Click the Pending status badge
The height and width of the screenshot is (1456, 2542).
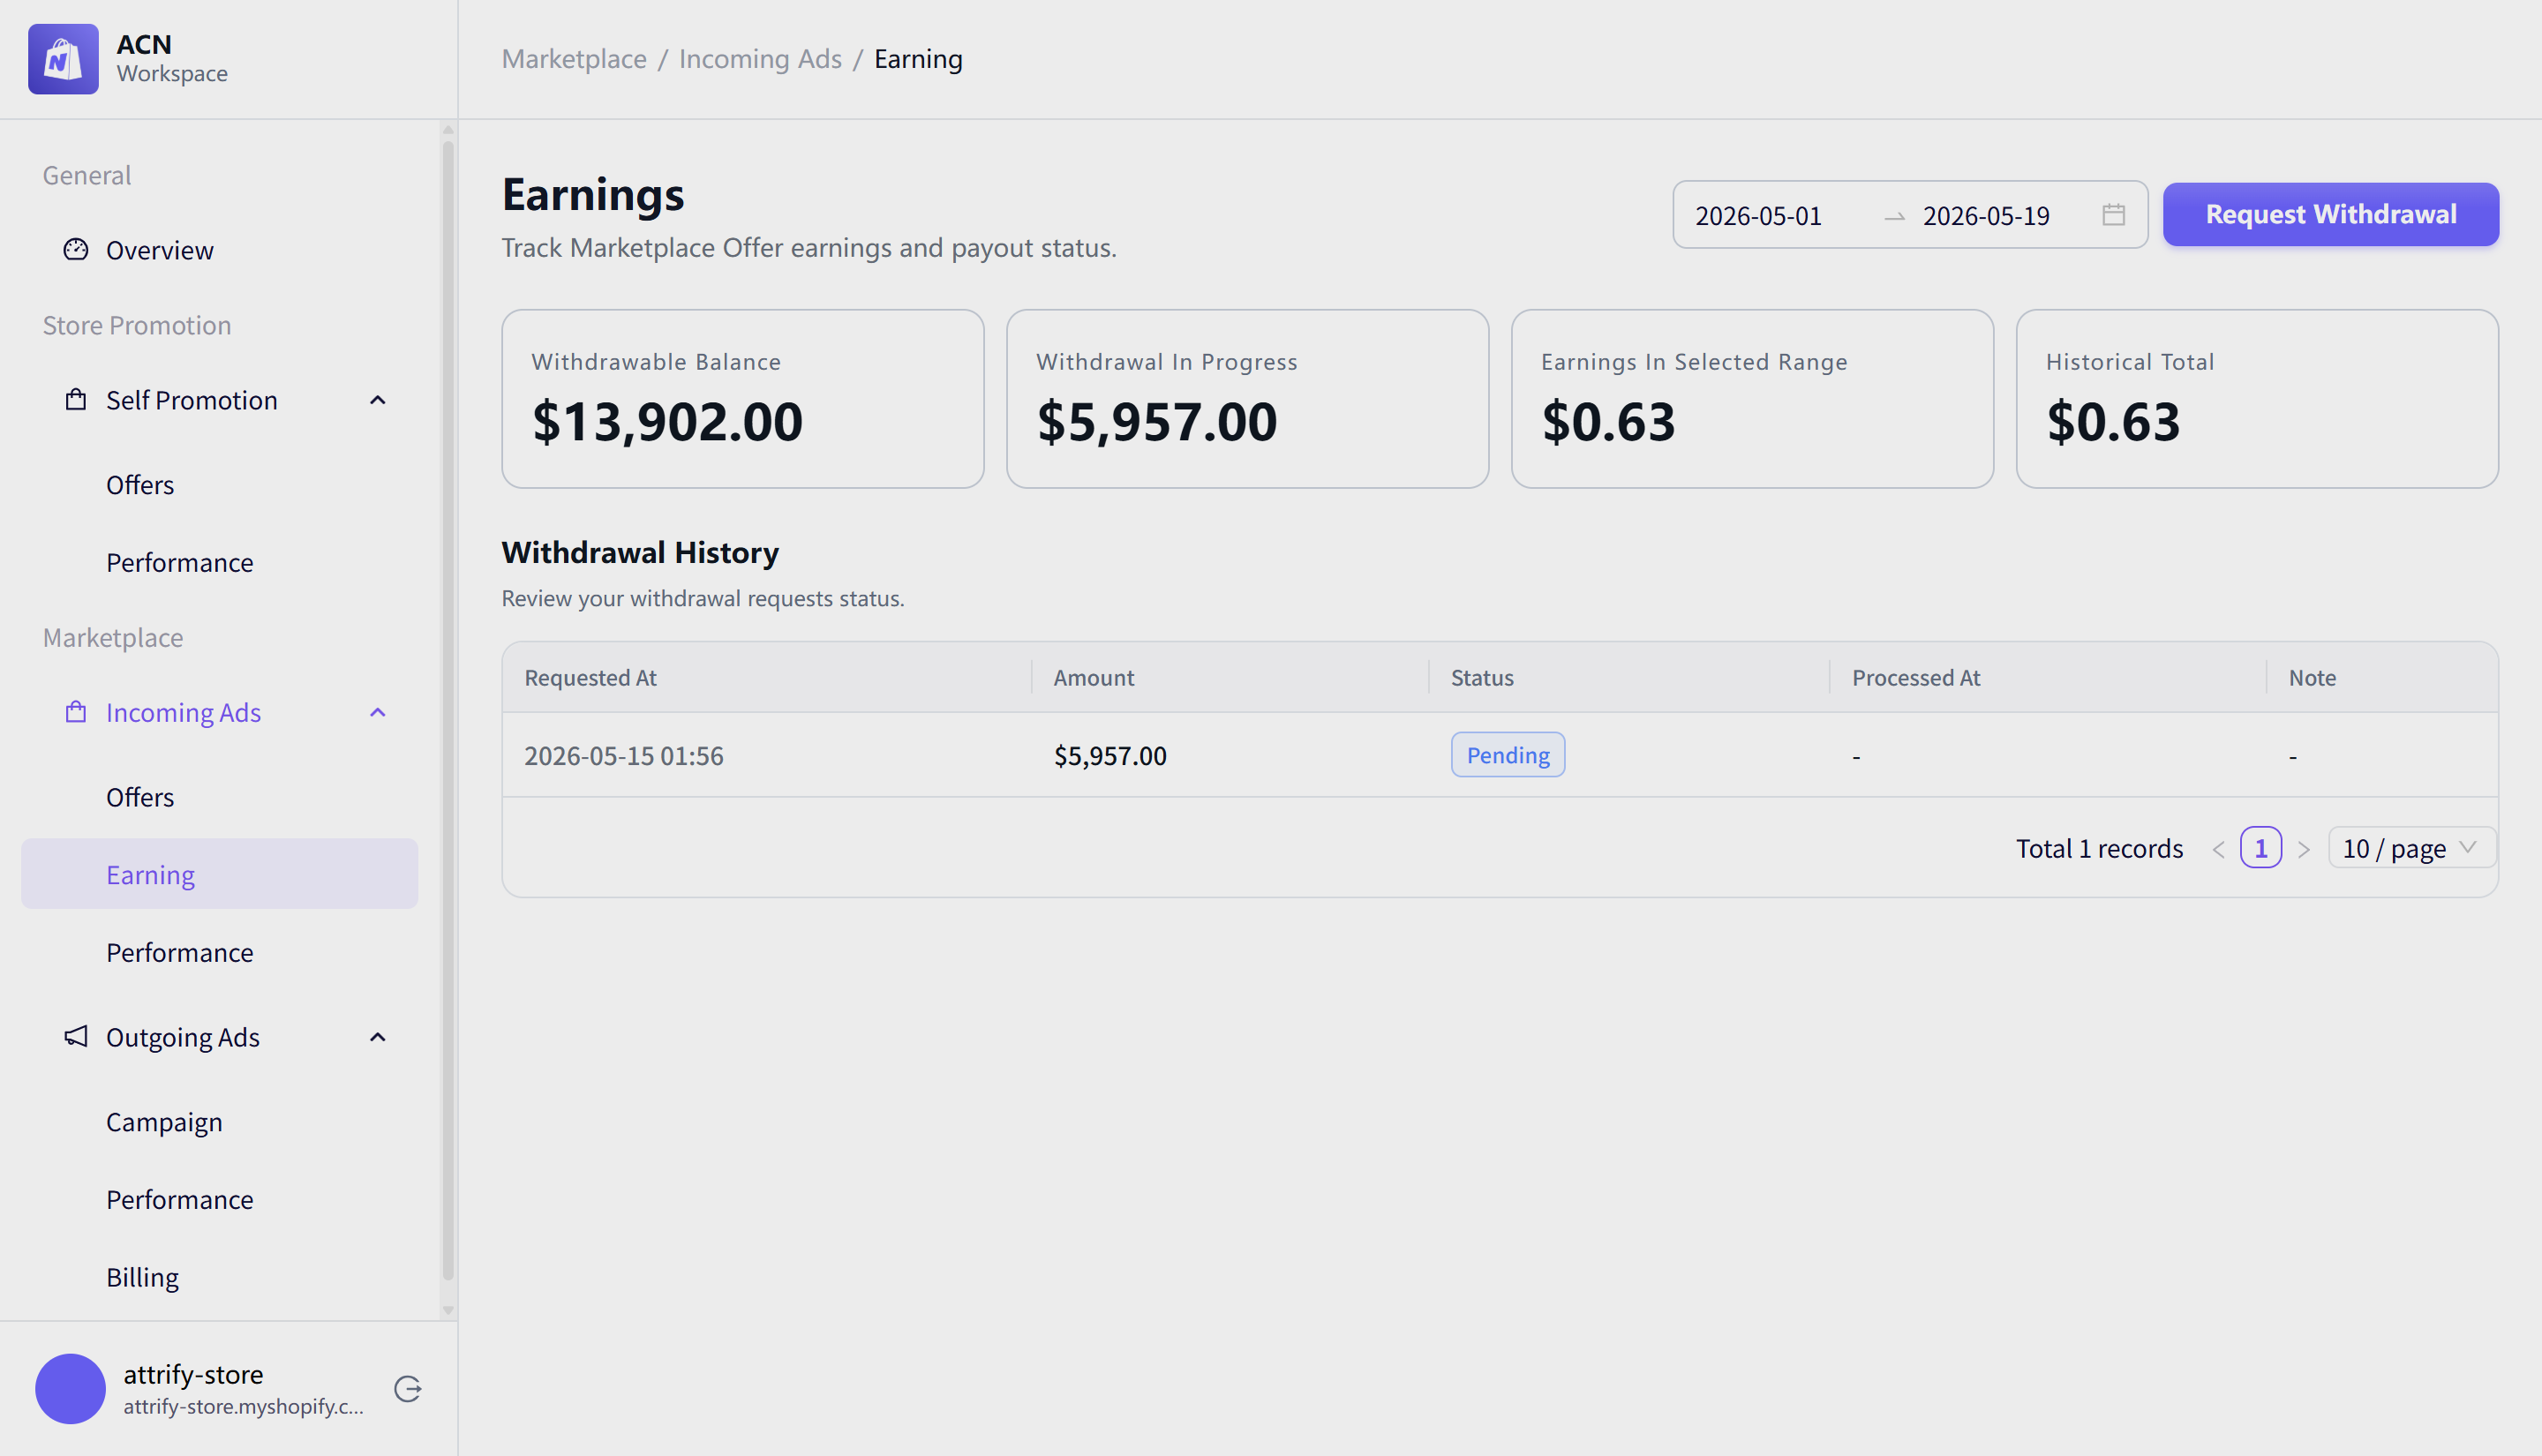click(1508, 755)
